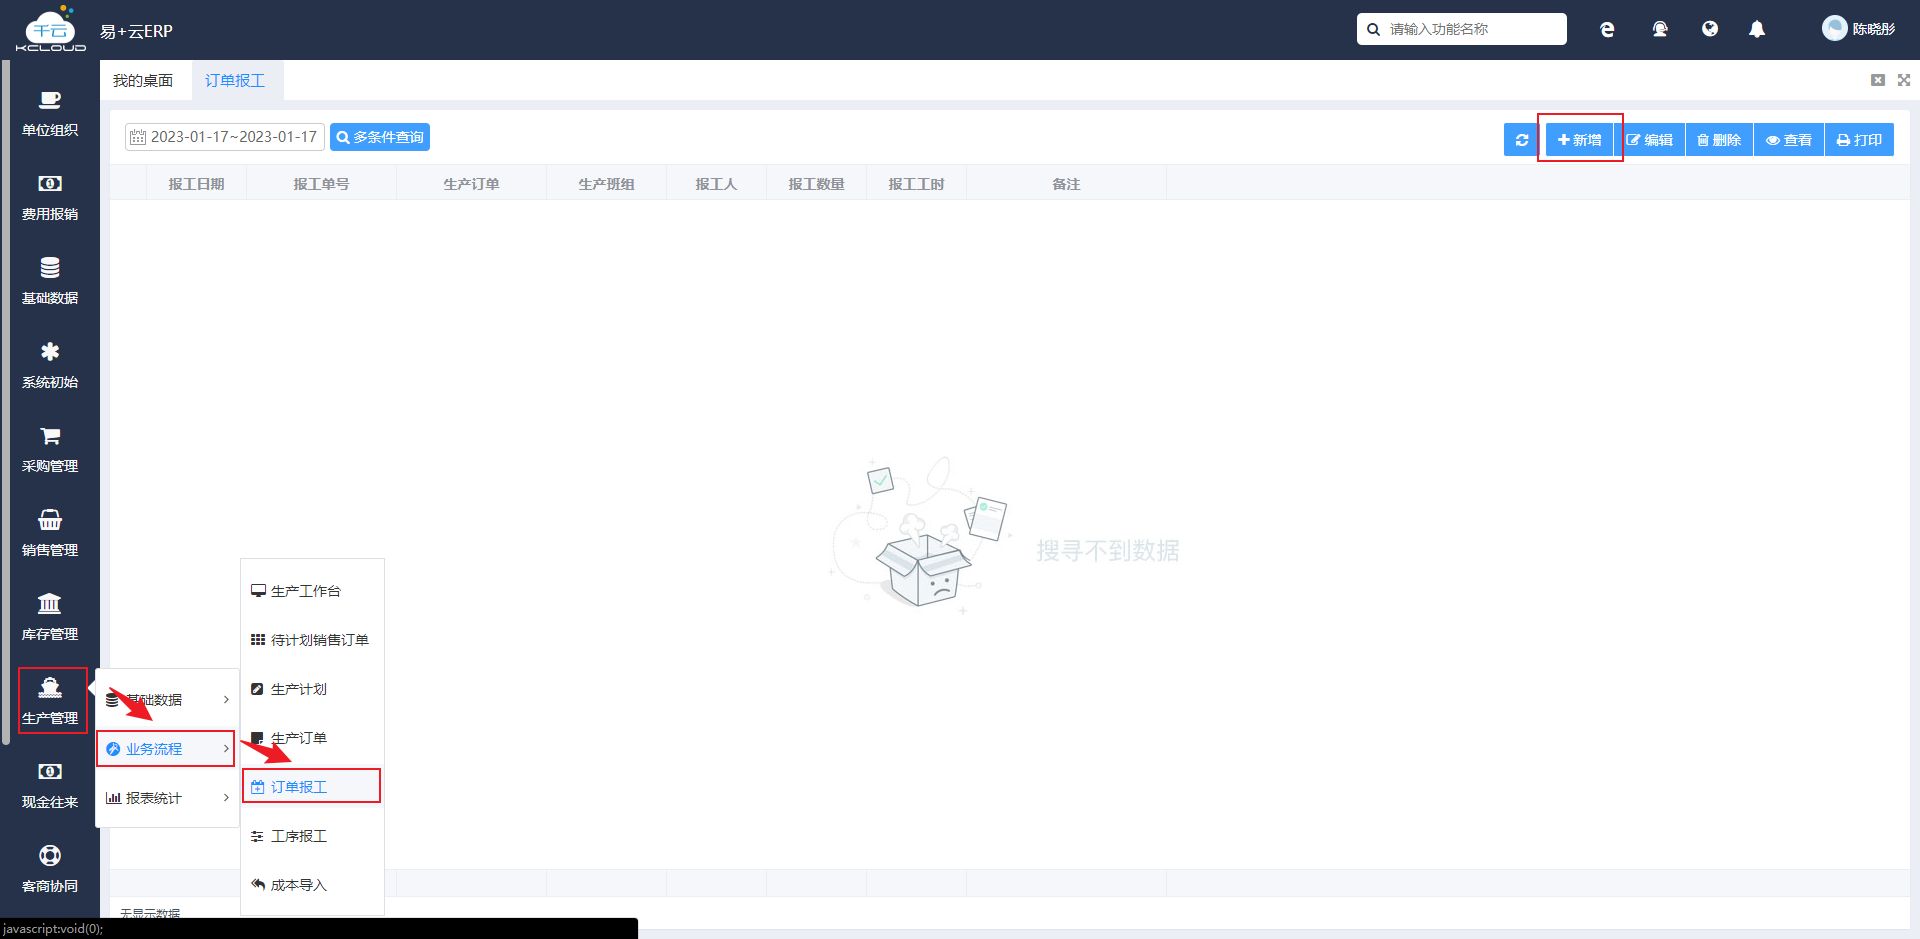
Task: Click the 报工人 column header
Action: click(717, 184)
